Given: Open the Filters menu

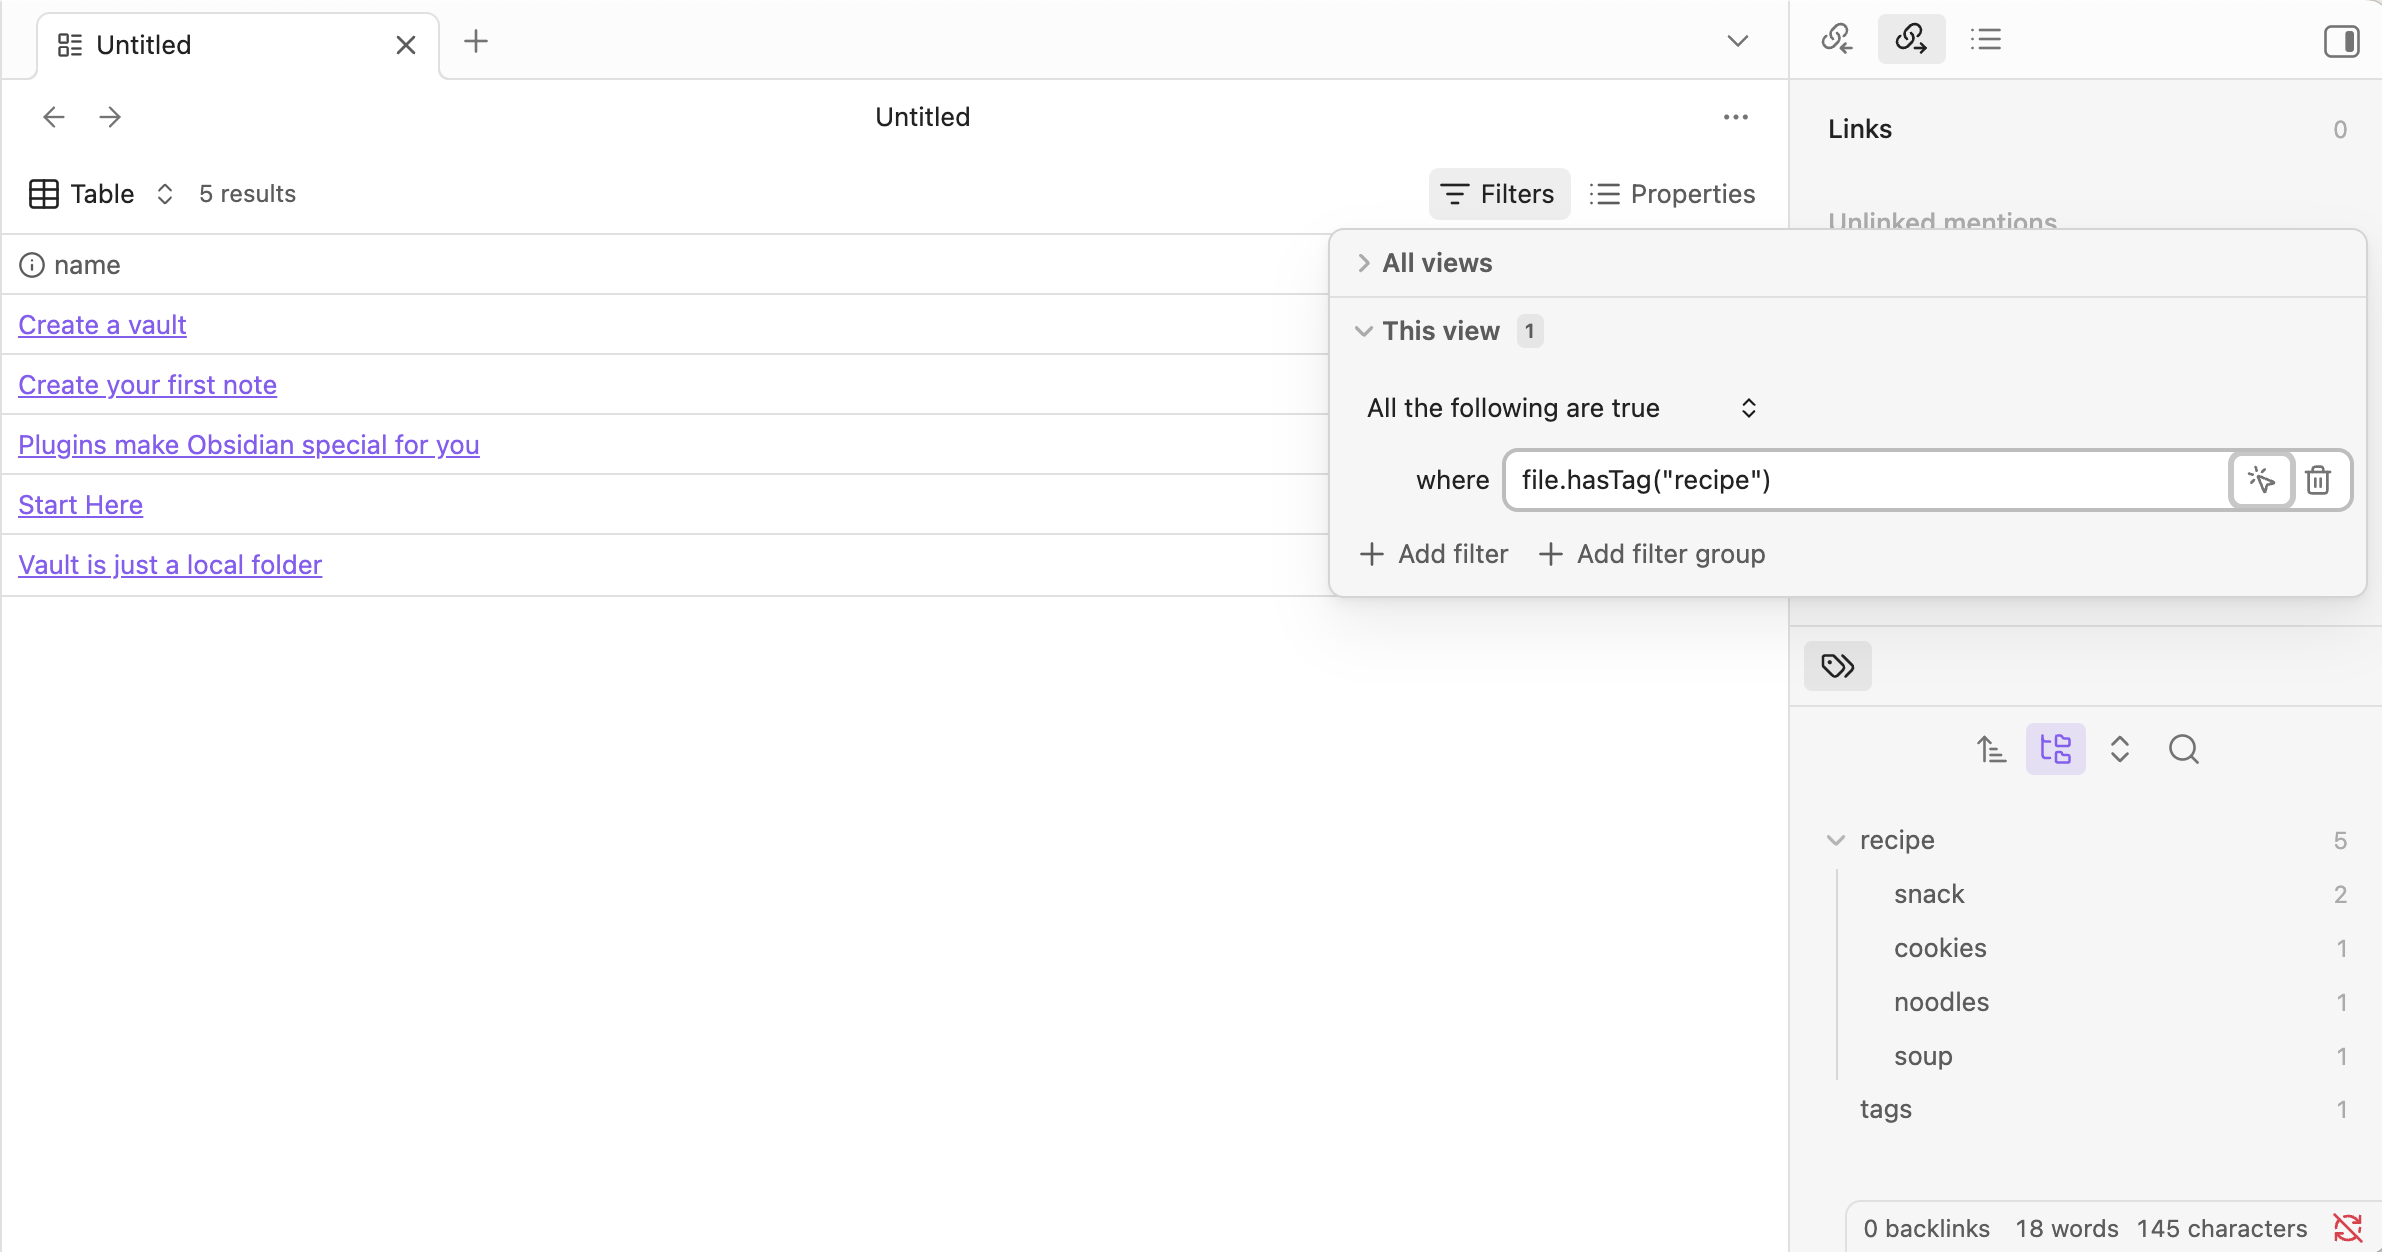Looking at the screenshot, I should pyautogui.click(x=1499, y=194).
